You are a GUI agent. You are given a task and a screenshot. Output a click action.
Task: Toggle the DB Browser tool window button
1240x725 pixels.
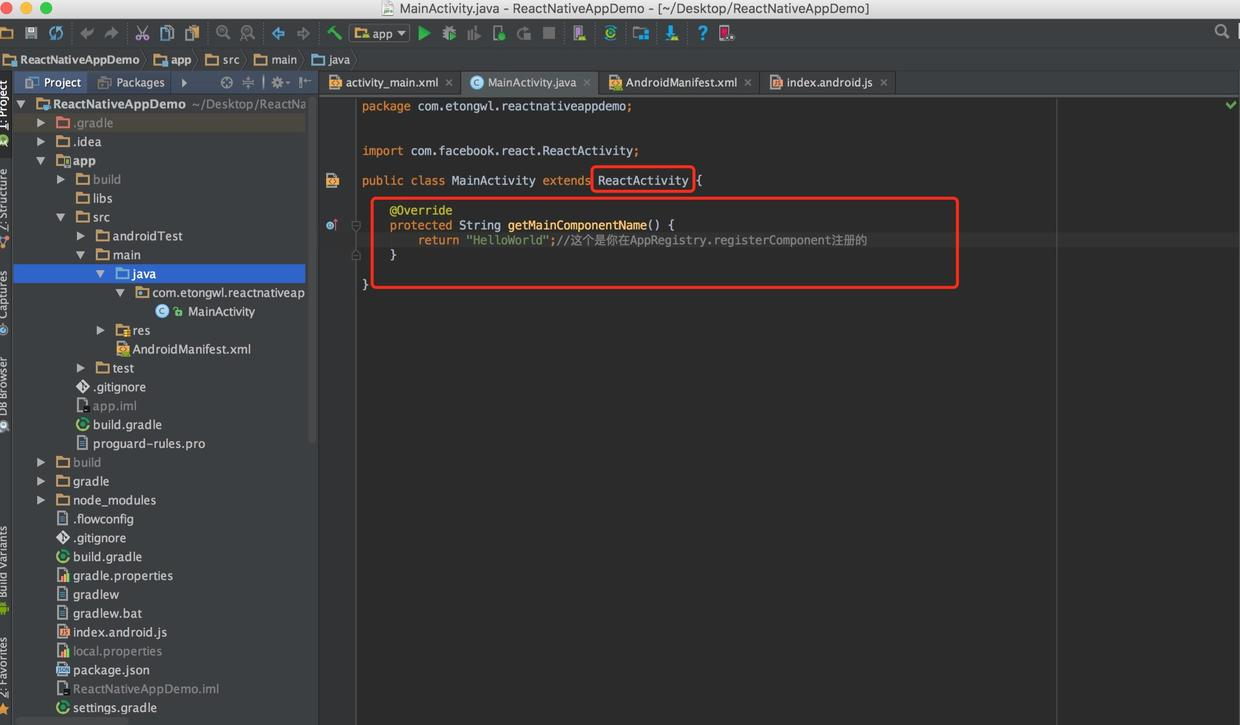click(x=4, y=393)
